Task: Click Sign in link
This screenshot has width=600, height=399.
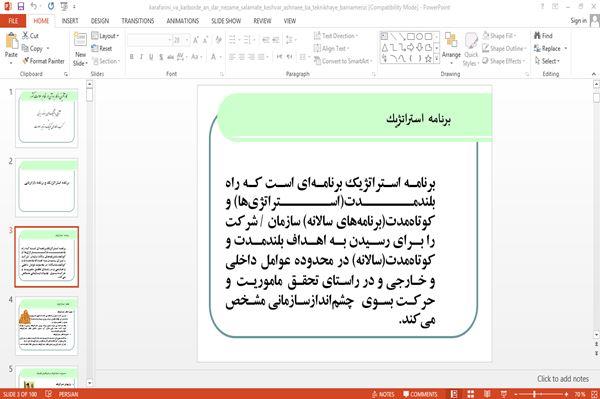Action: [x=578, y=21]
